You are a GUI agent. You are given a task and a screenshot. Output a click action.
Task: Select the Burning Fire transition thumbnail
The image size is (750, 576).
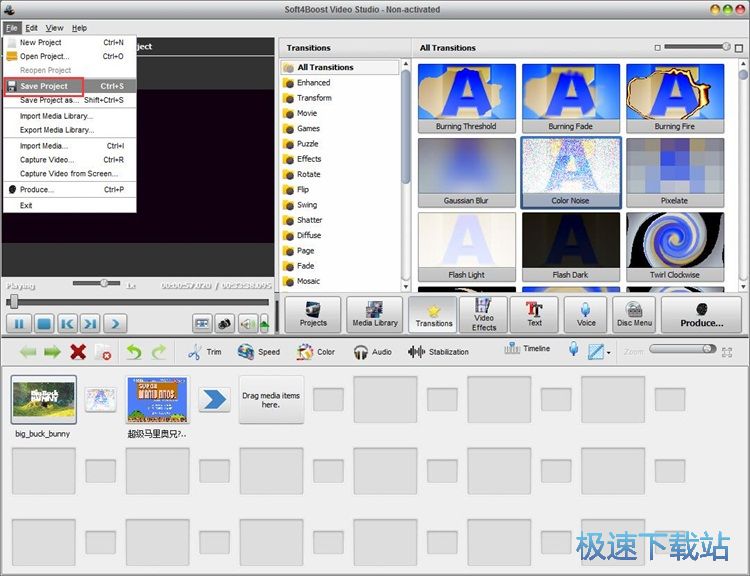(x=675, y=98)
